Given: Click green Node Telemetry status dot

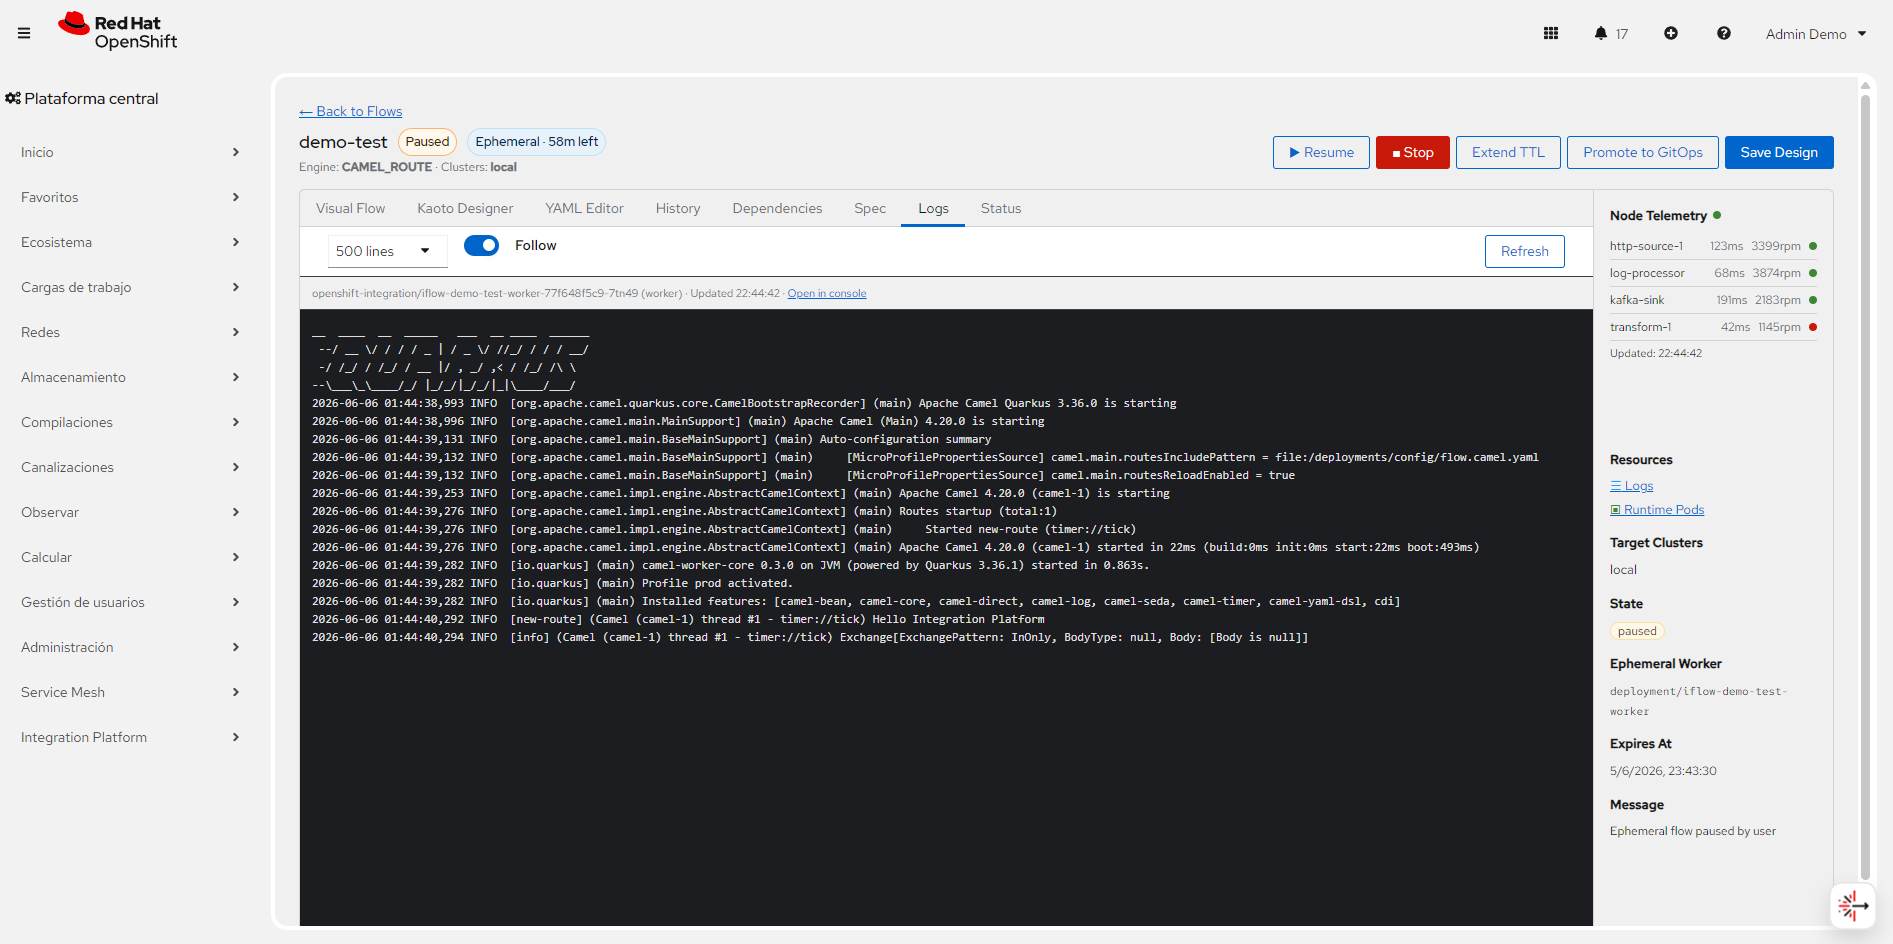Looking at the screenshot, I should [x=1717, y=215].
